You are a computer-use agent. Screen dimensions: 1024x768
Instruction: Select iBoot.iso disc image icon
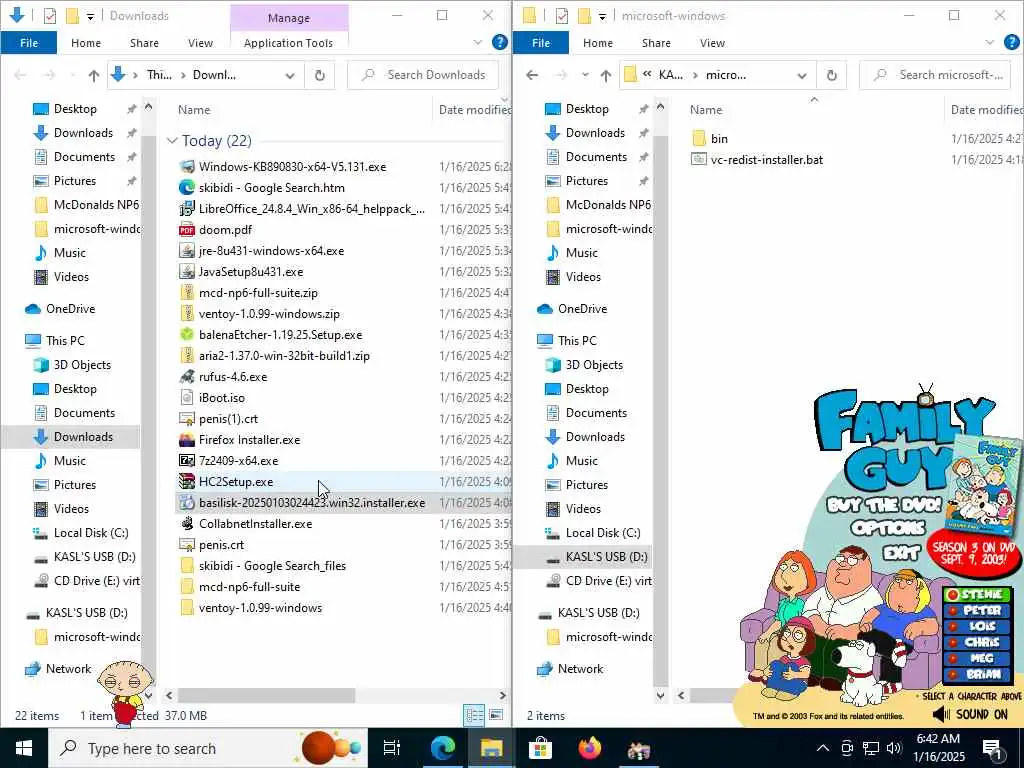pos(187,398)
